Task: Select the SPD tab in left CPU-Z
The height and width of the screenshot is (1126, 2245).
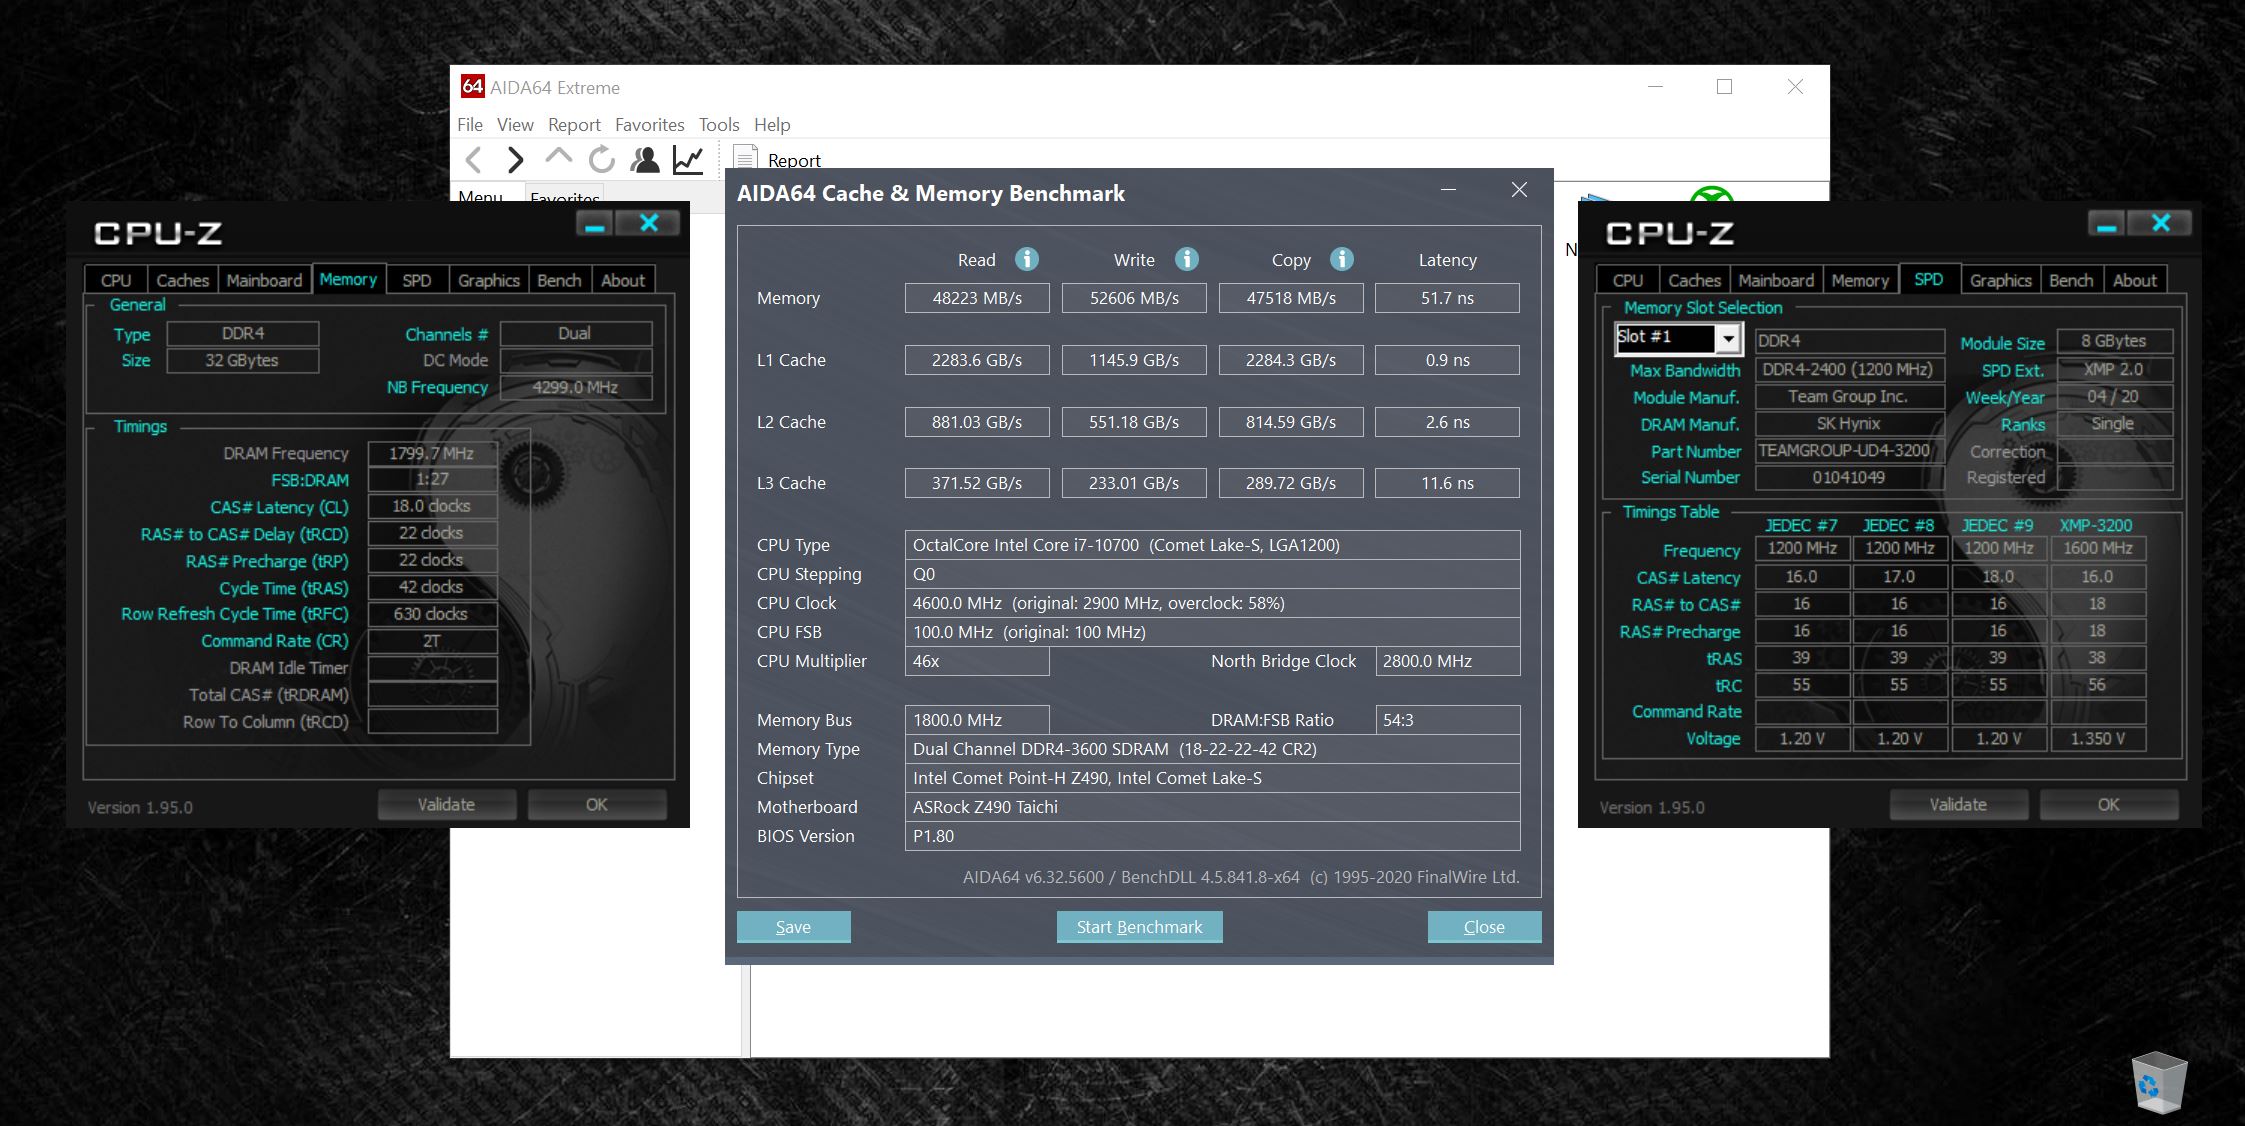Action: click(x=417, y=280)
